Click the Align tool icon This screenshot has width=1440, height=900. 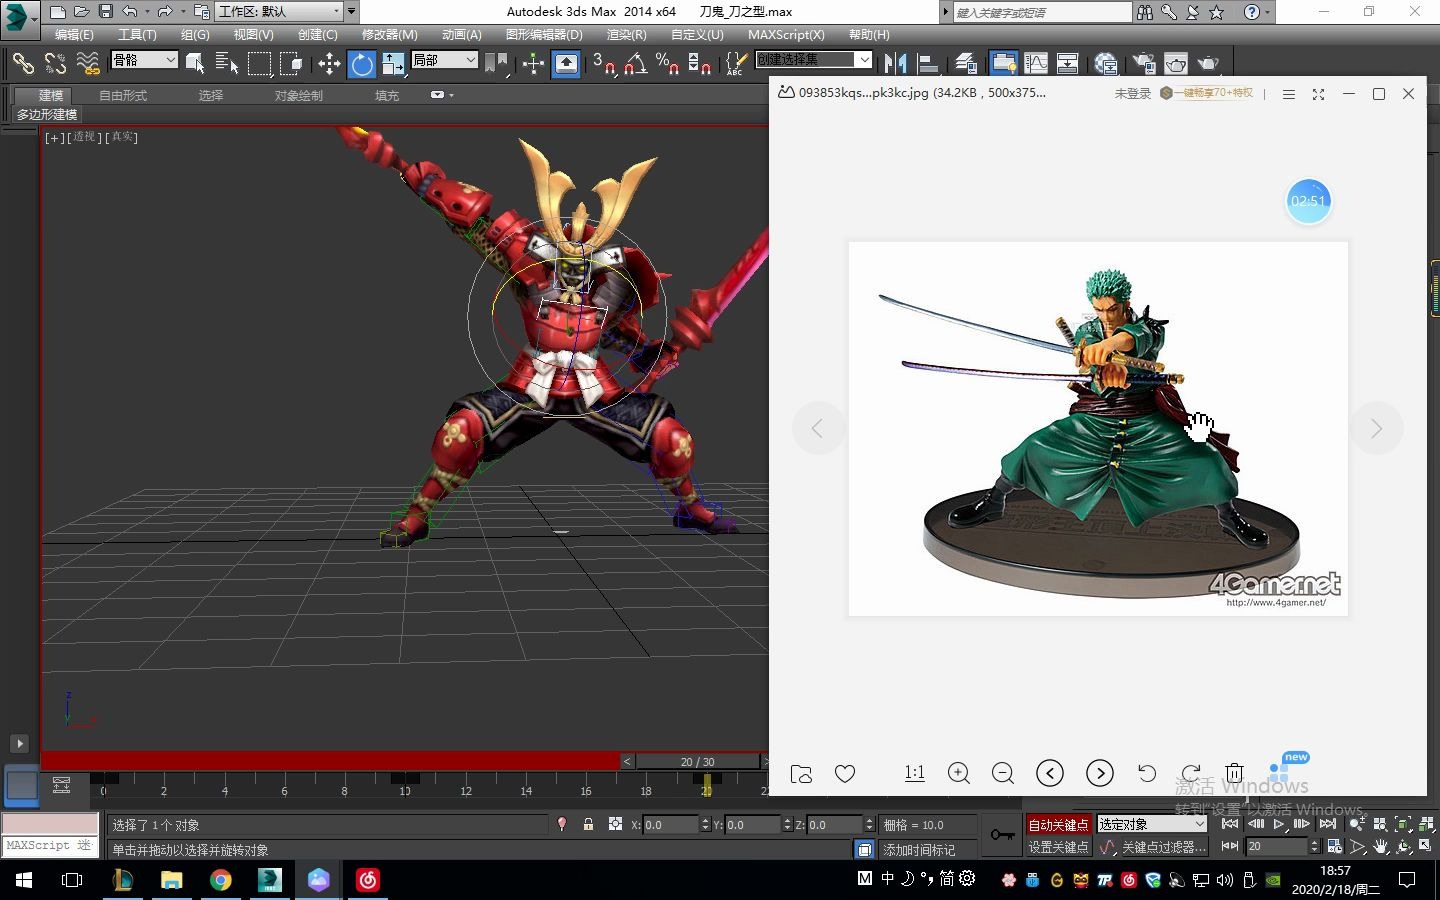tap(928, 64)
